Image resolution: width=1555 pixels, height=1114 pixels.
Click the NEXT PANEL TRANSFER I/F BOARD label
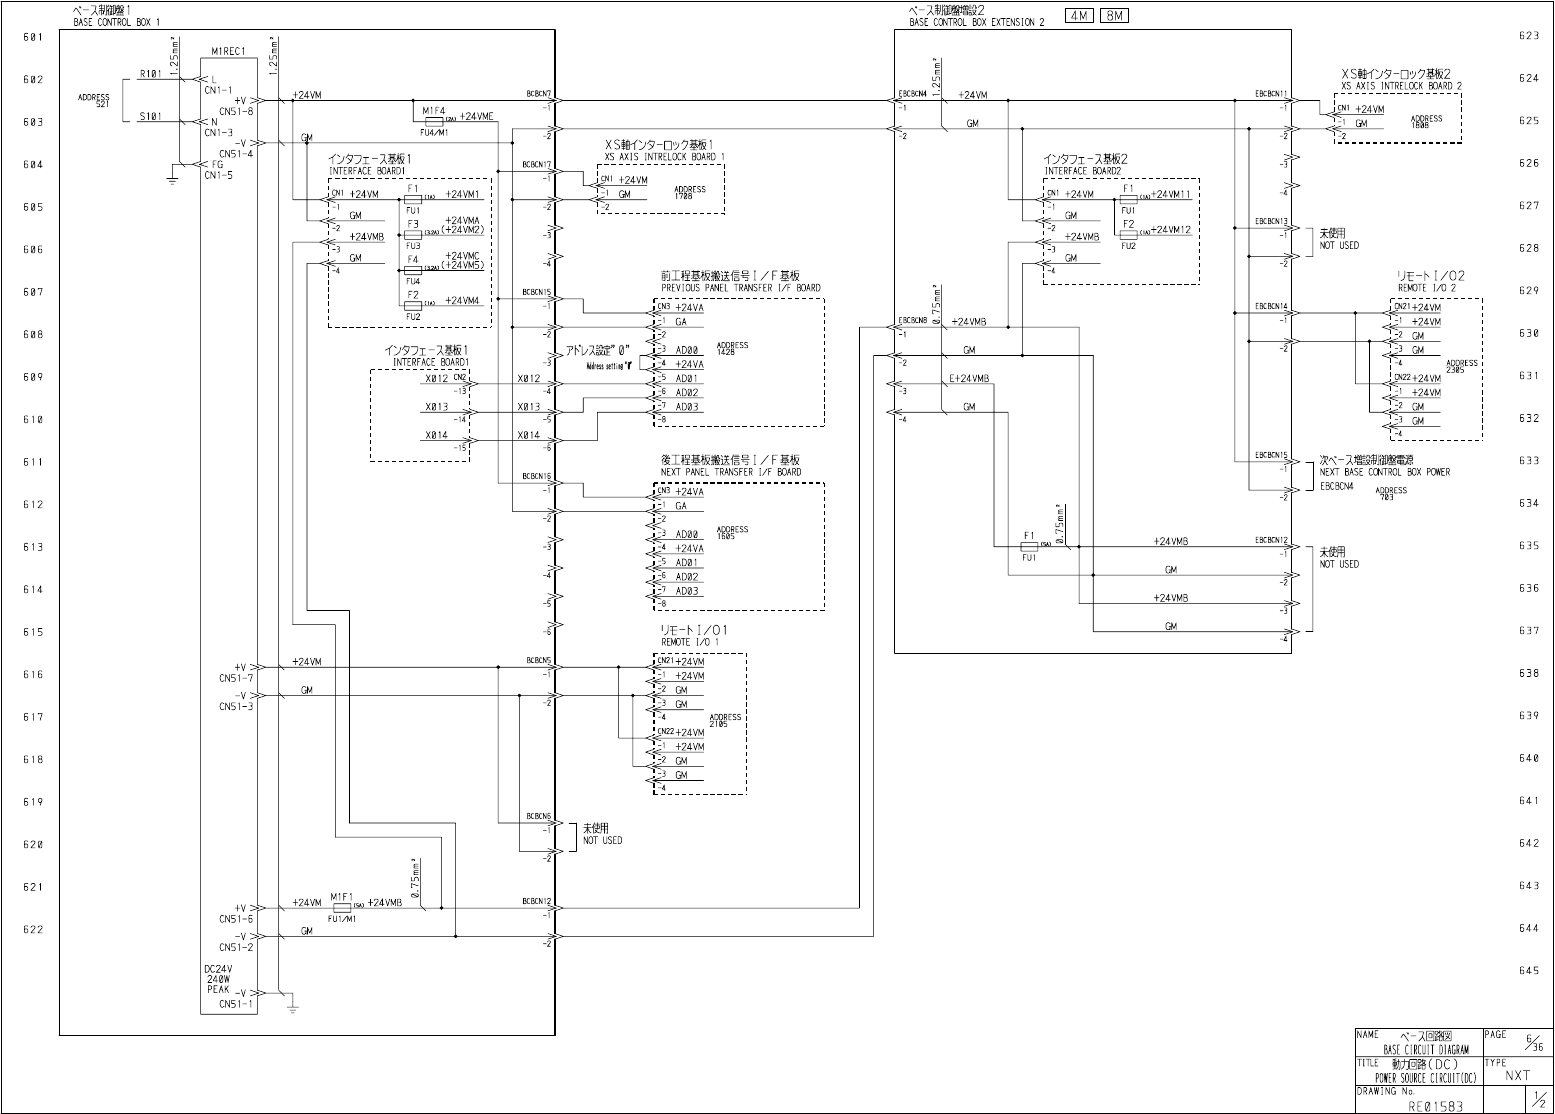tap(731, 472)
